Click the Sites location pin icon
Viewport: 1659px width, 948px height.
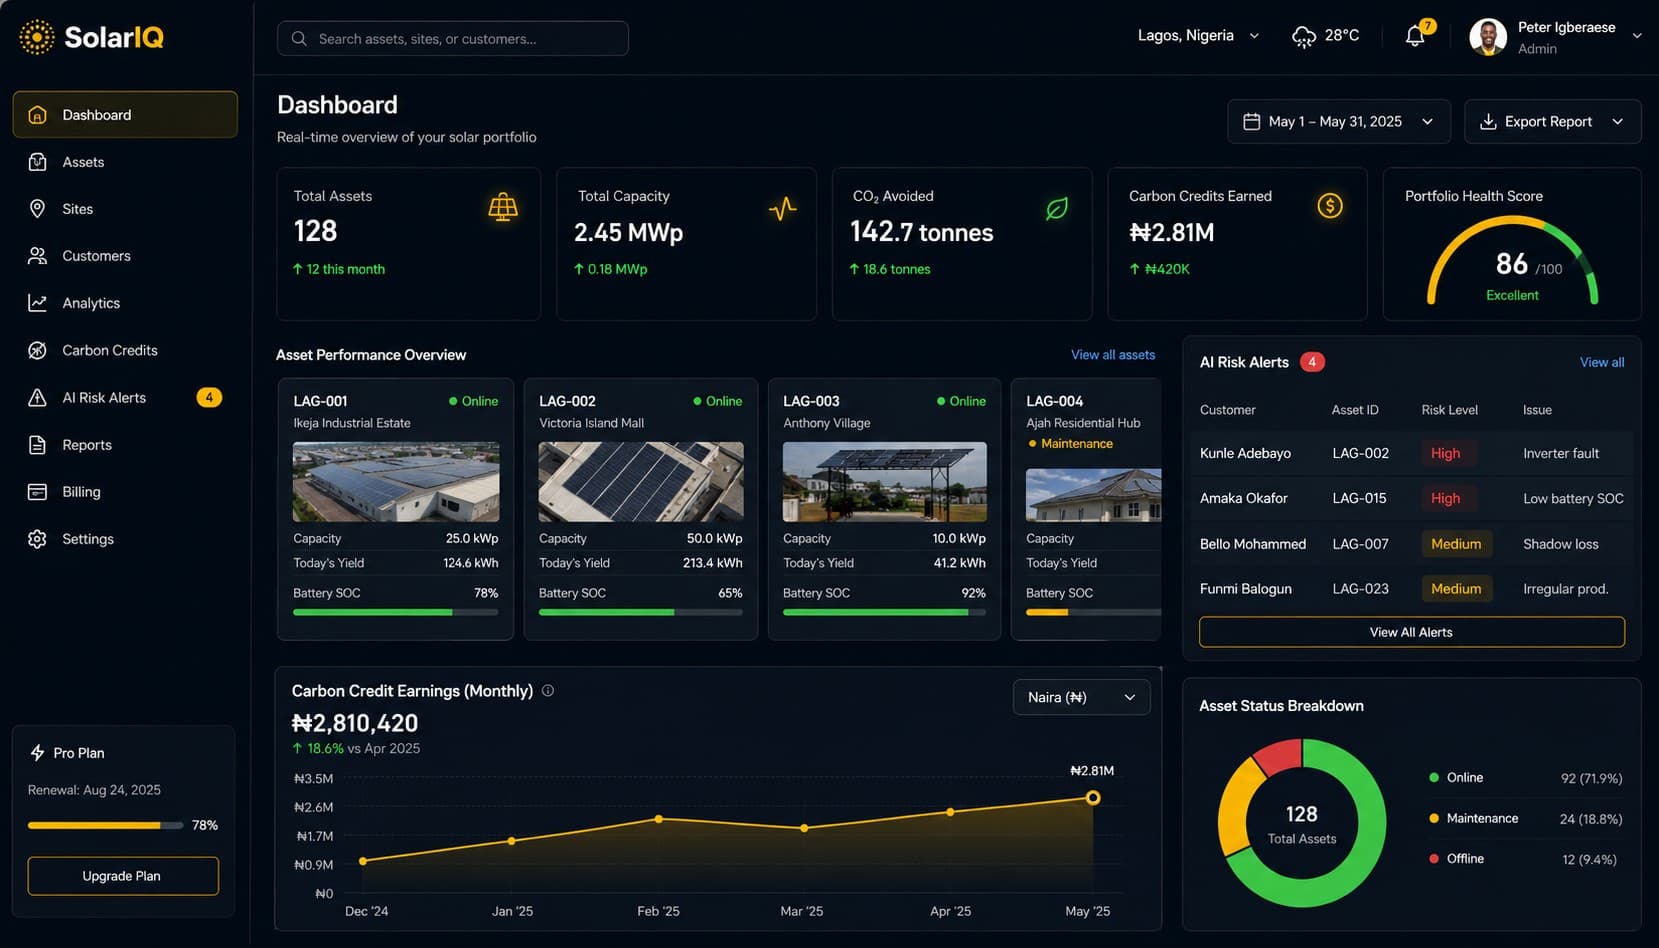click(37, 209)
